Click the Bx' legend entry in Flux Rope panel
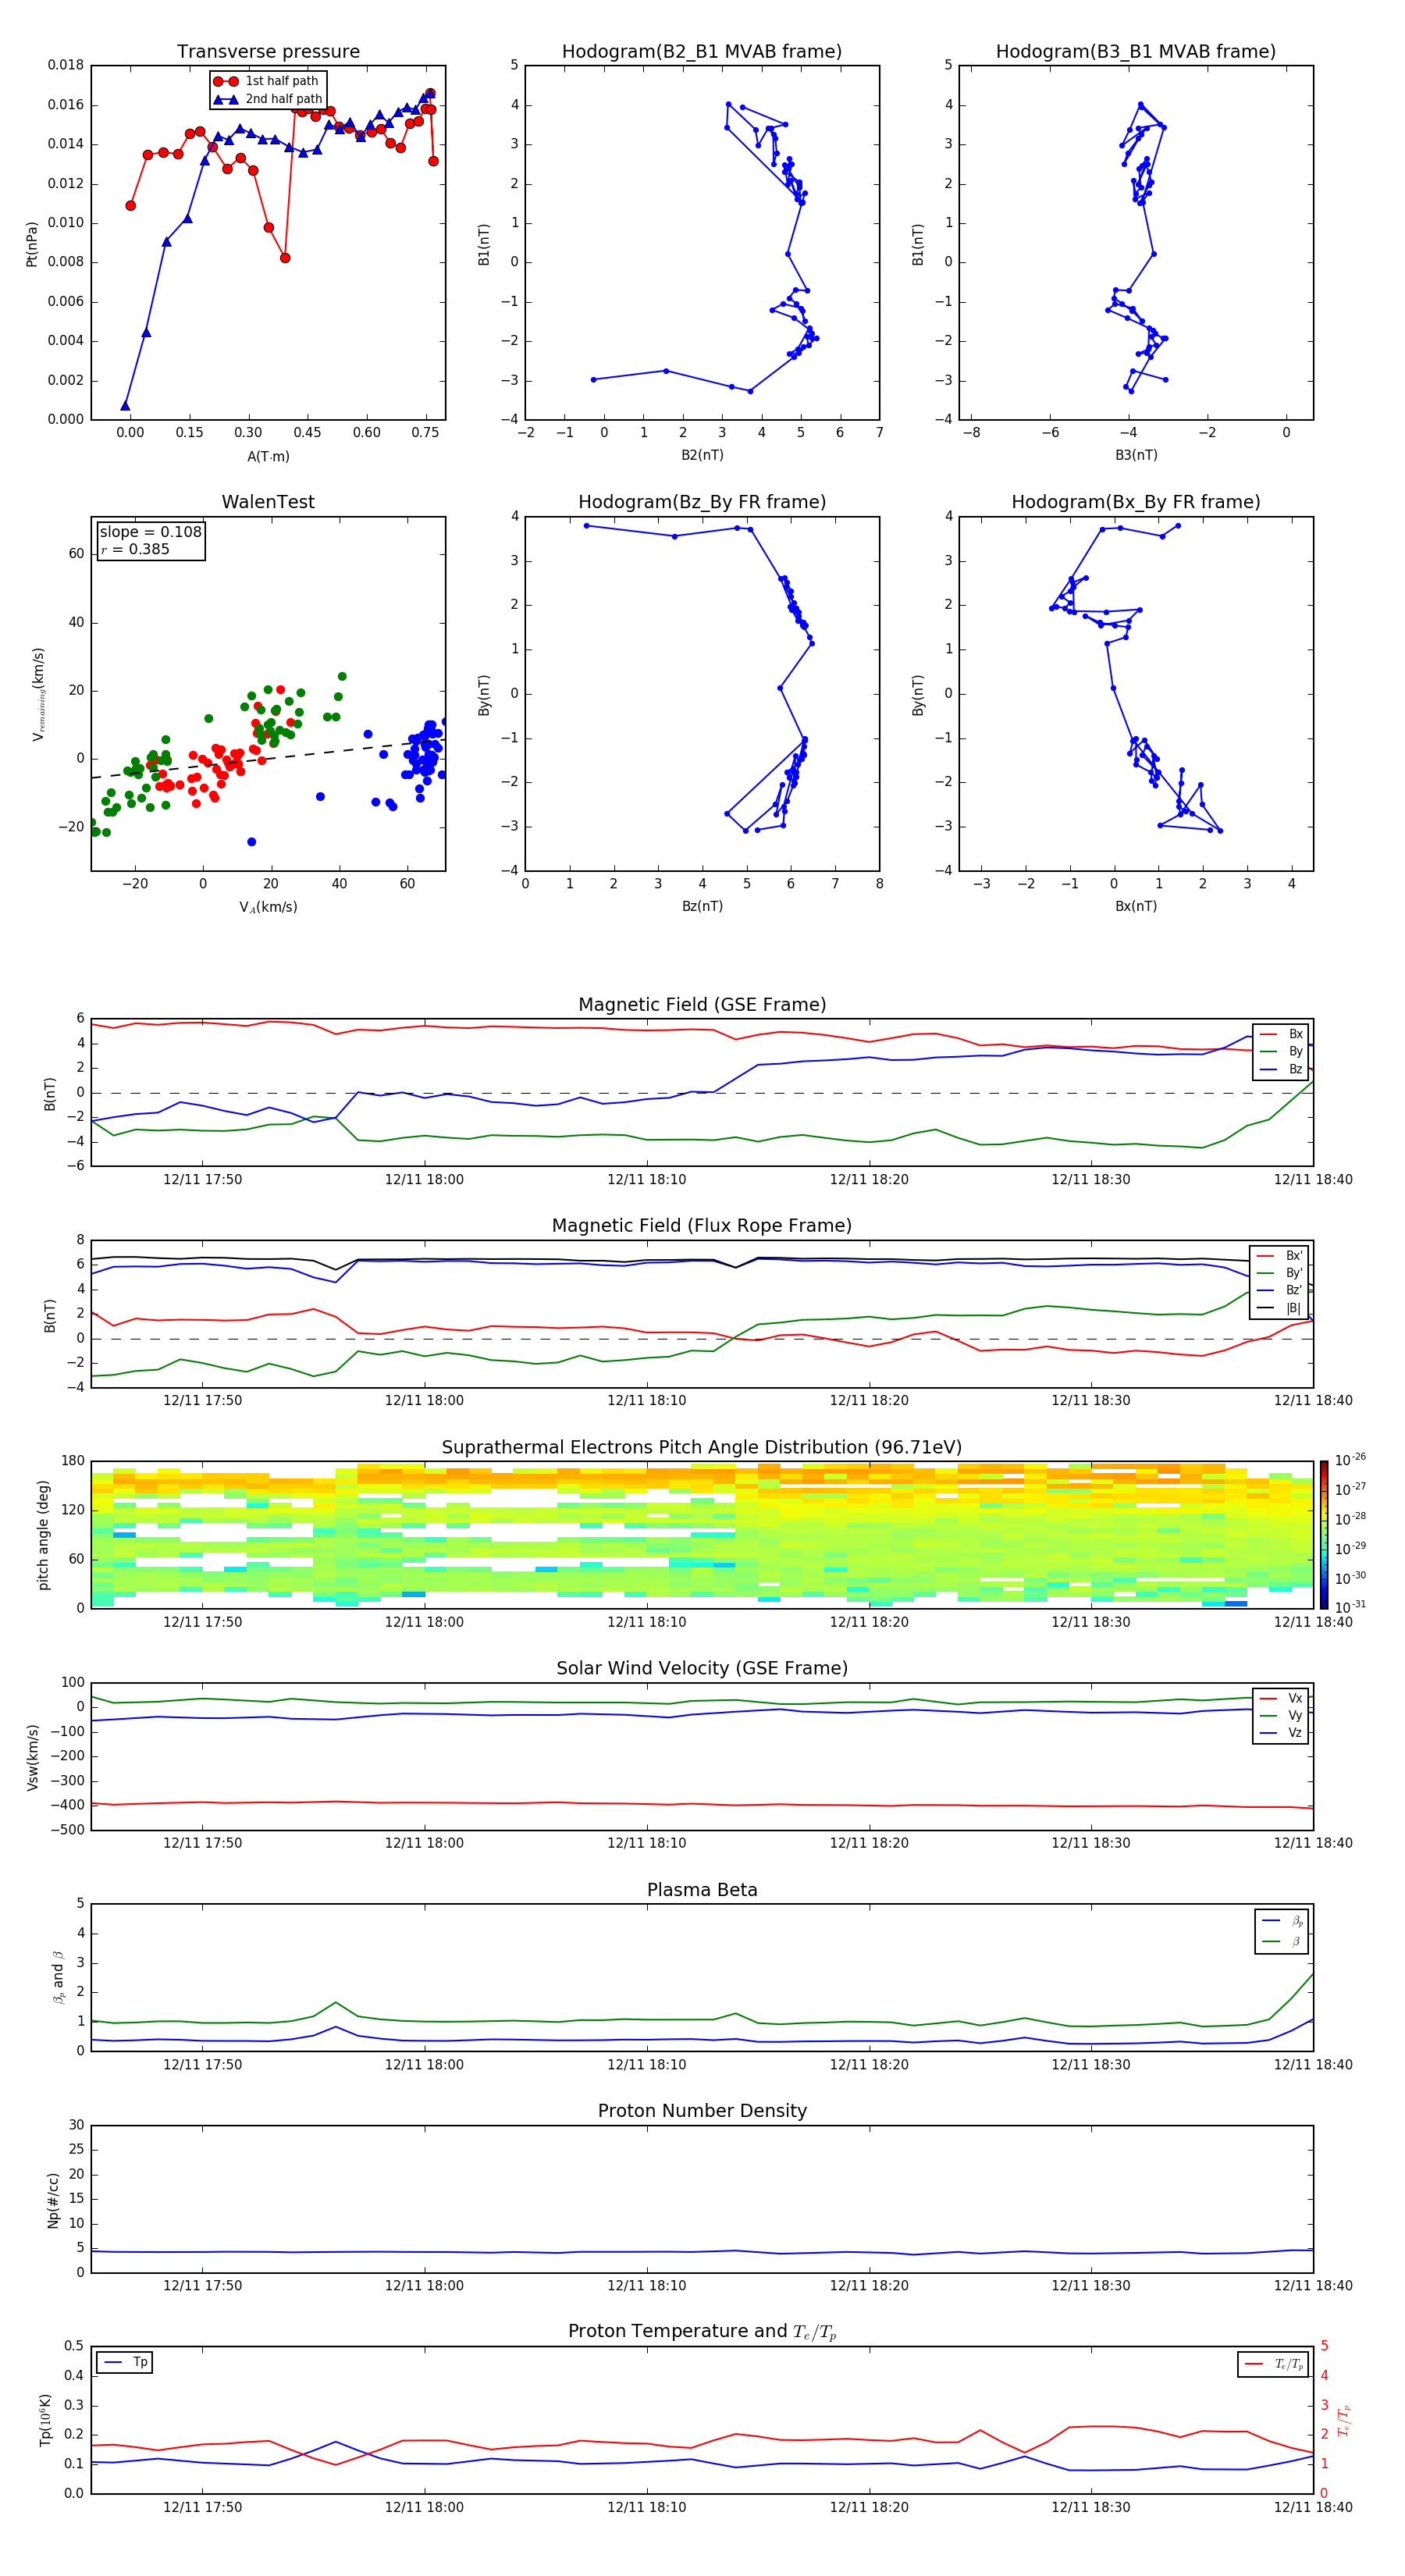The height and width of the screenshot is (2576, 1405). coord(1280,1256)
